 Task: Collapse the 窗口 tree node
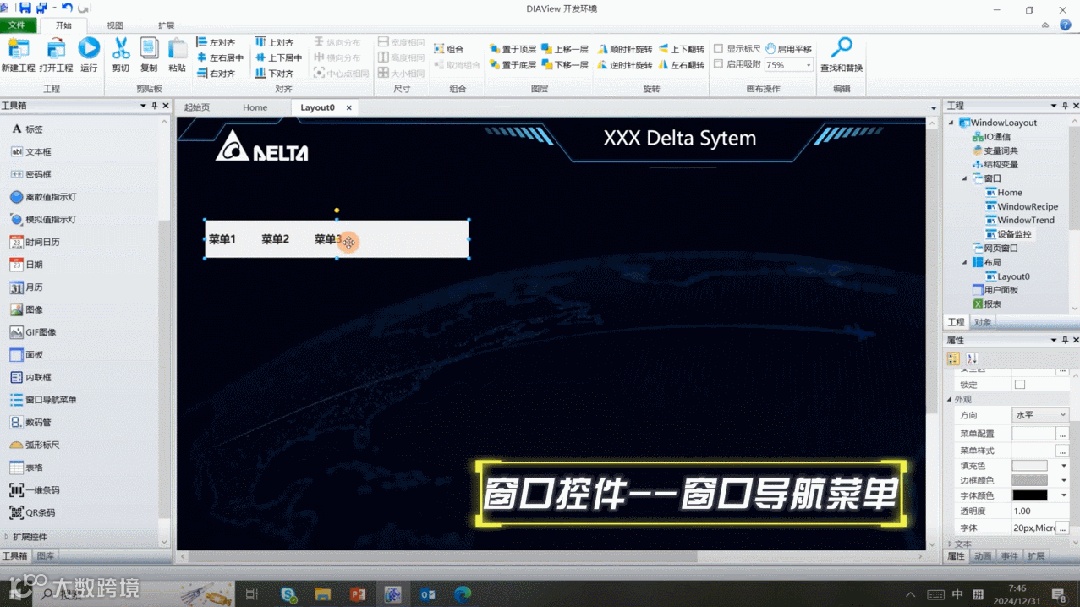(965, 178)
